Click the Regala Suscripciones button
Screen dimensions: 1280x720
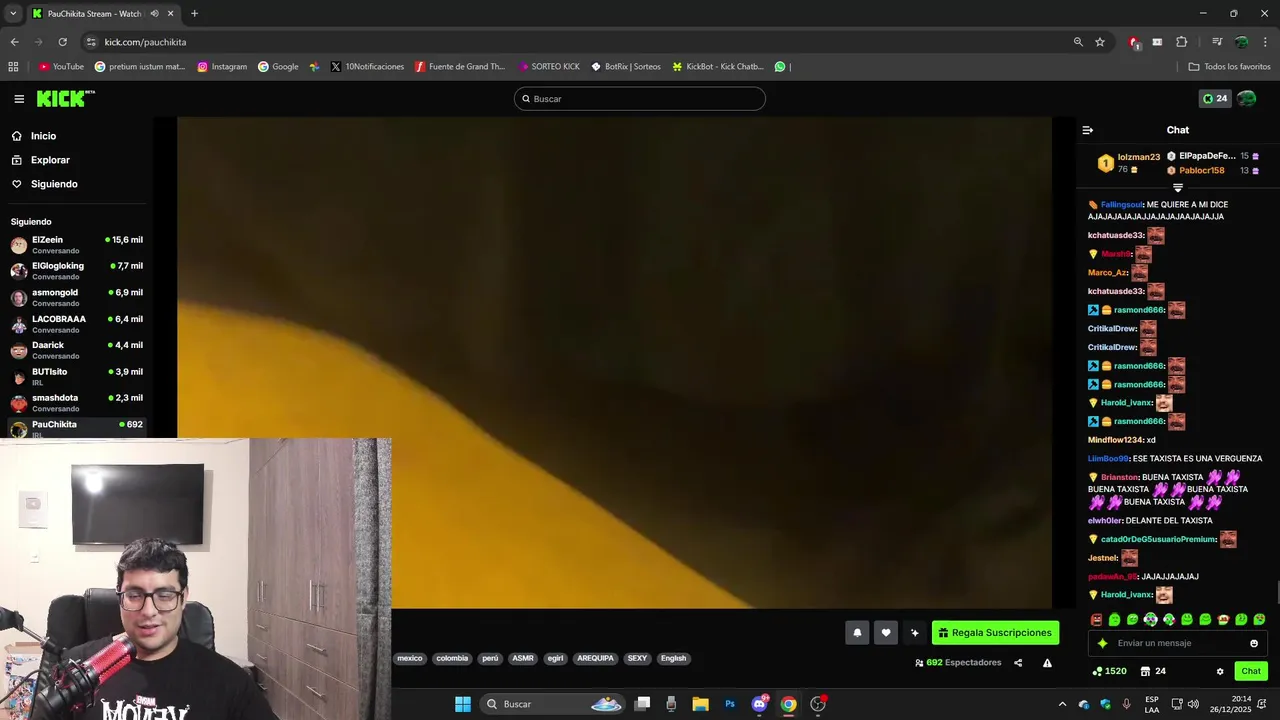point(995,632)
